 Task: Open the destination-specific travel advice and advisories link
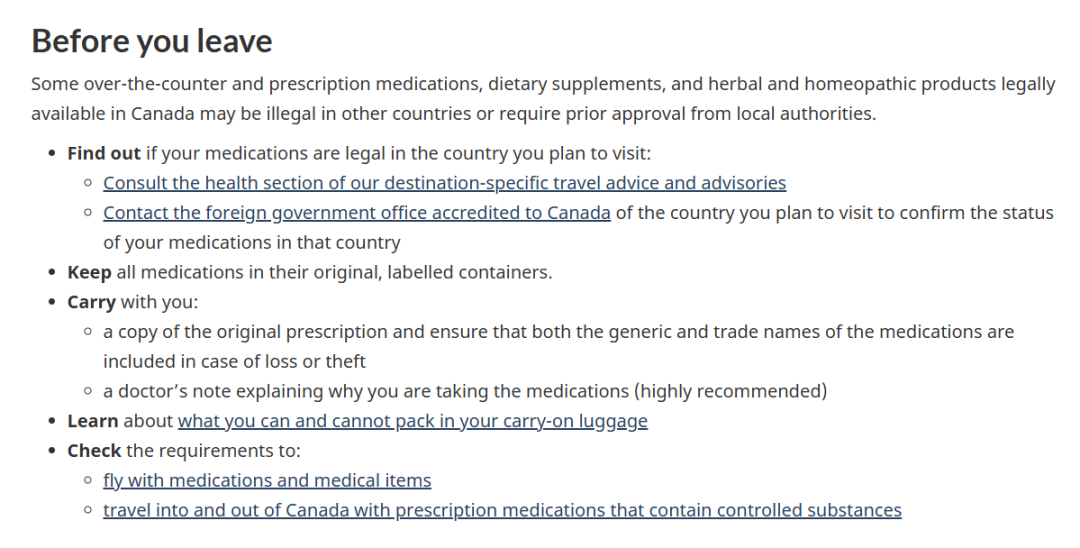(x=444, y=183)
